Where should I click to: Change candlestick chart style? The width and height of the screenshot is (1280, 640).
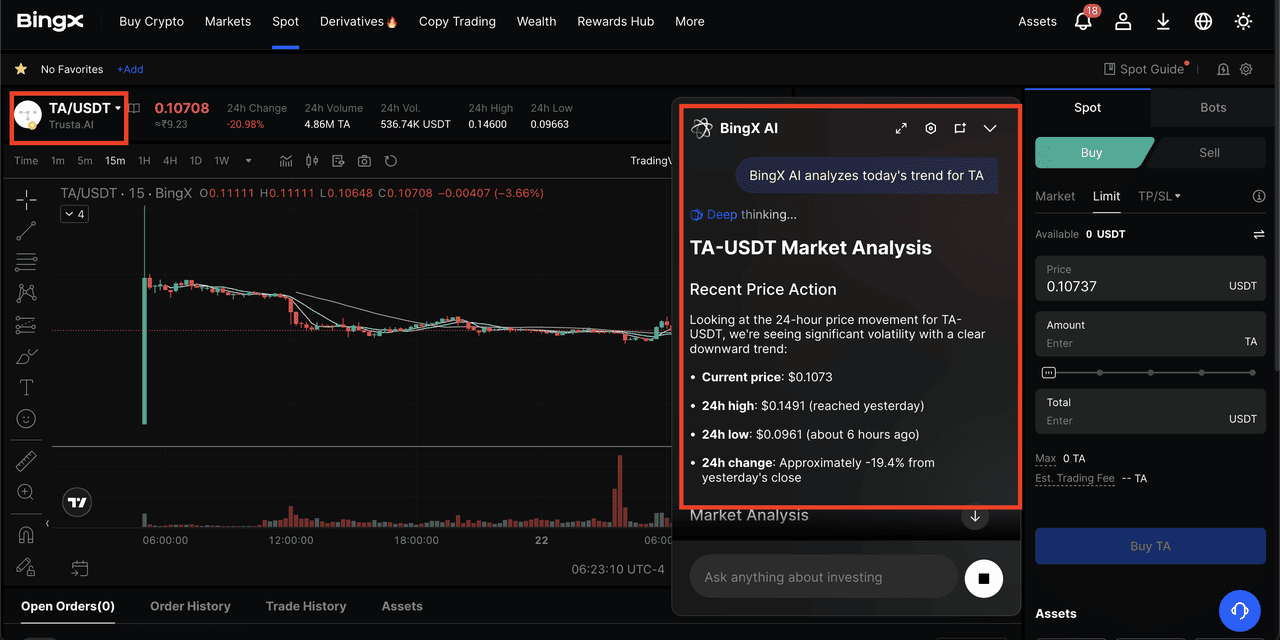pyautogui.click(x=312, y=161)
